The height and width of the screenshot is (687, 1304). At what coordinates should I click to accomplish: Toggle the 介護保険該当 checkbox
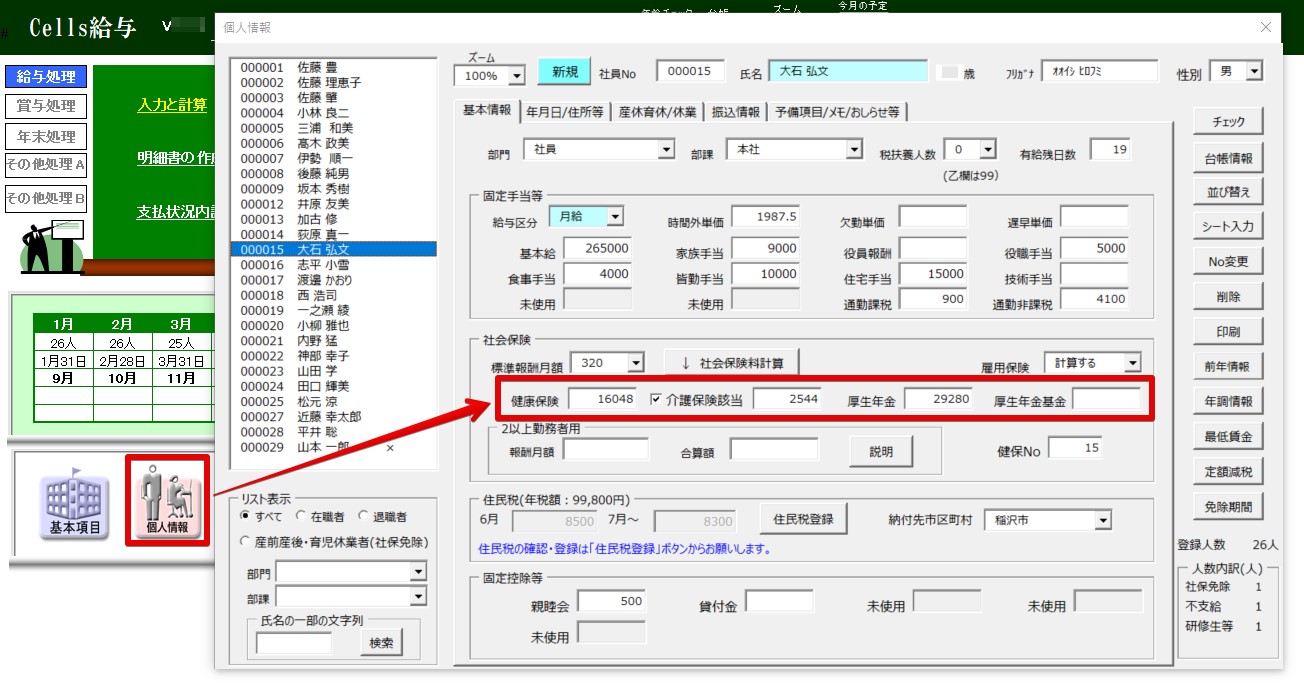pos(657,399)
